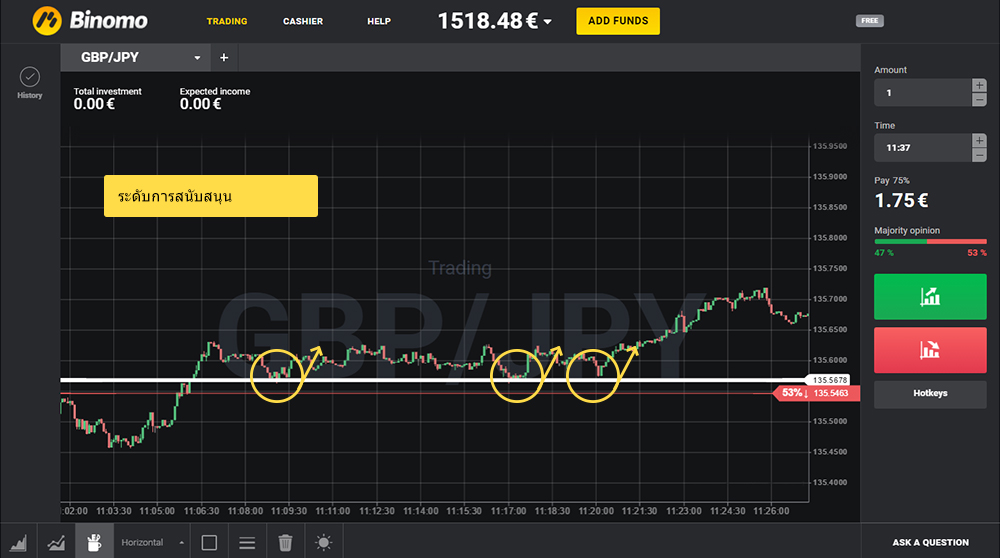Viewport: 1000px width, 558px height.
Task: Open the trade History panel
Action: (29, 82)
